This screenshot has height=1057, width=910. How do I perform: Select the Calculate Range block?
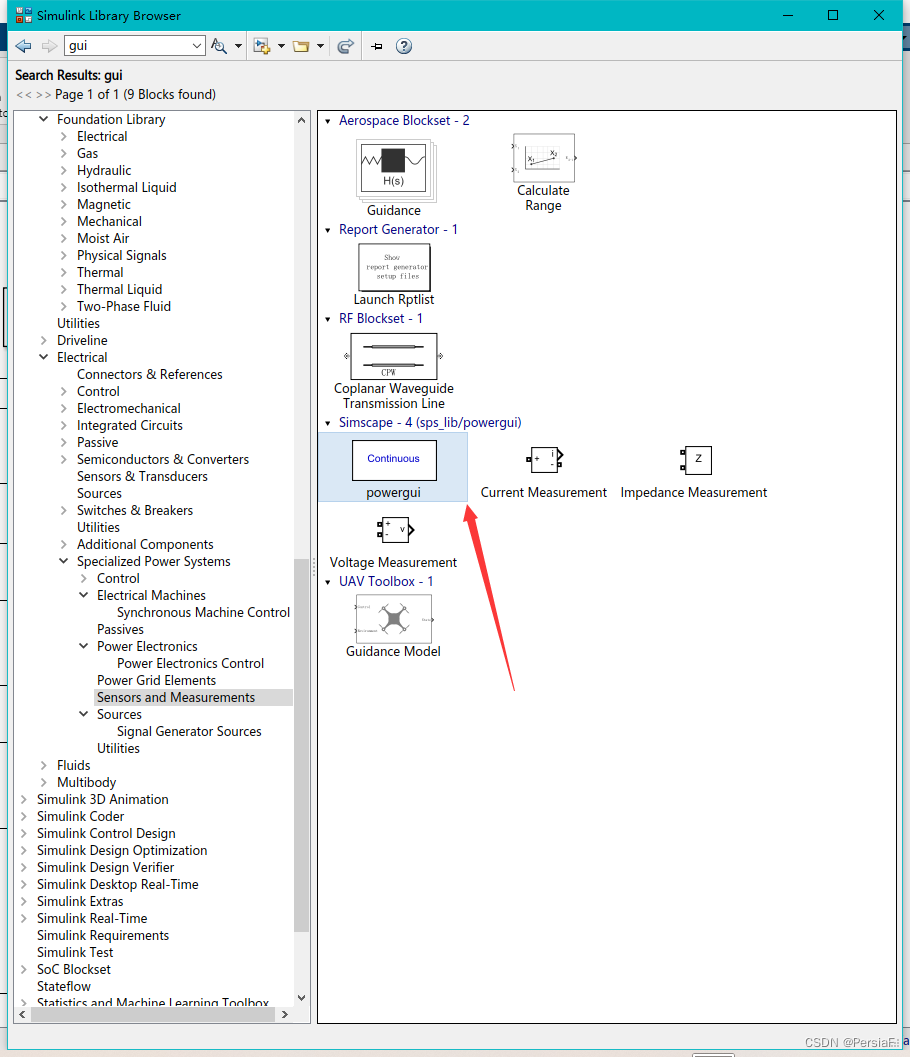pos(543,158)
